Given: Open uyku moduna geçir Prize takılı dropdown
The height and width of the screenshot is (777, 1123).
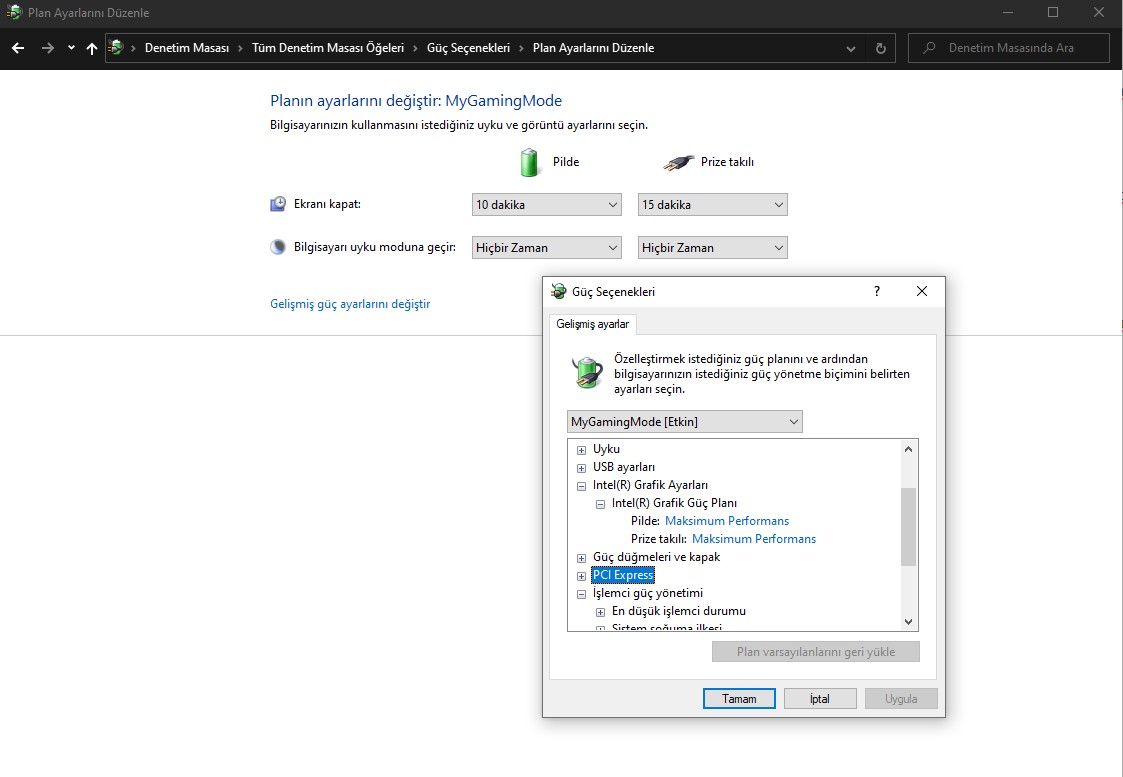Looking at the screenshot, I should click(x=712, y=248).
